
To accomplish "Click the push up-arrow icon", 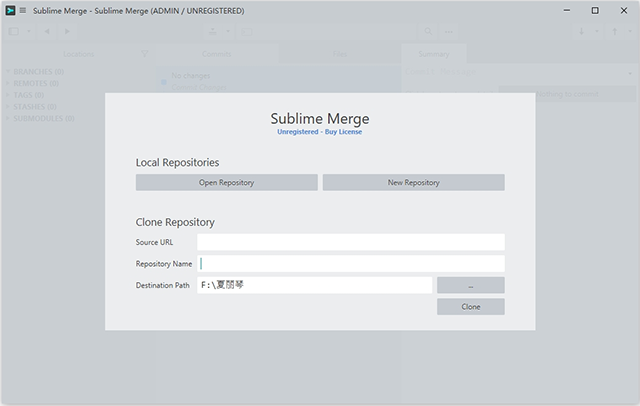I will [614, 32].
